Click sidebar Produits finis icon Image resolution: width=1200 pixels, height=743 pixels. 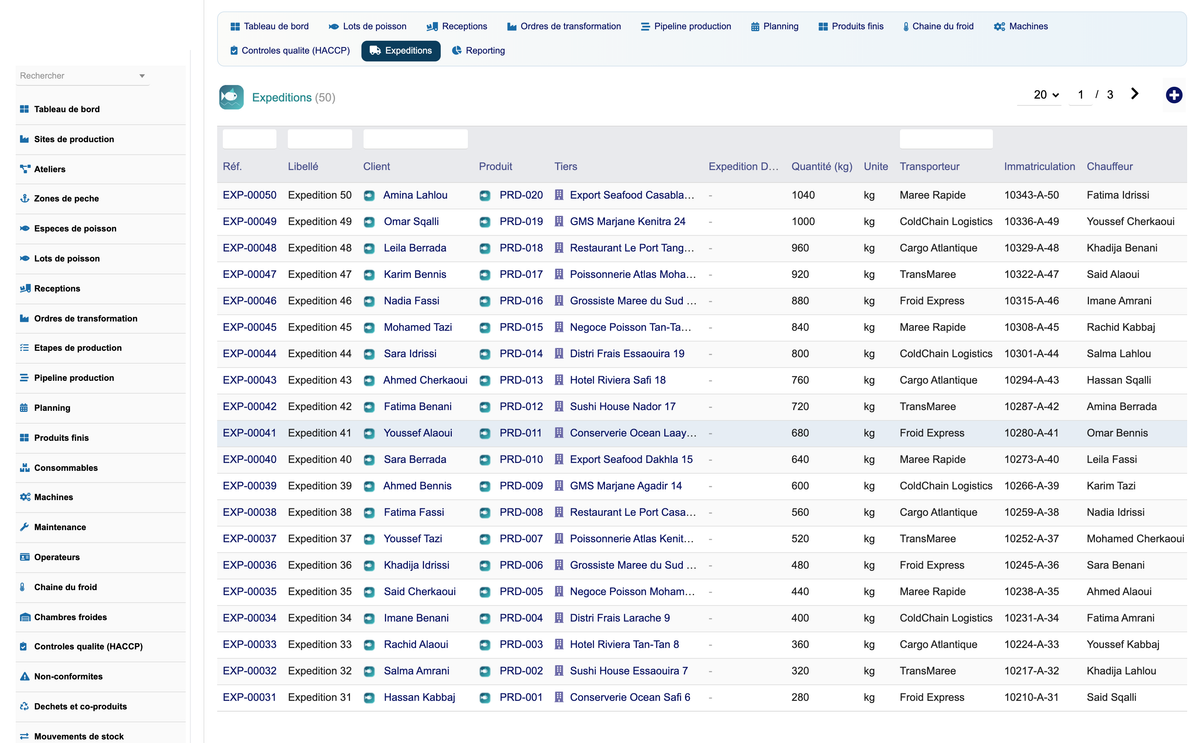click(x=25, y=438)
